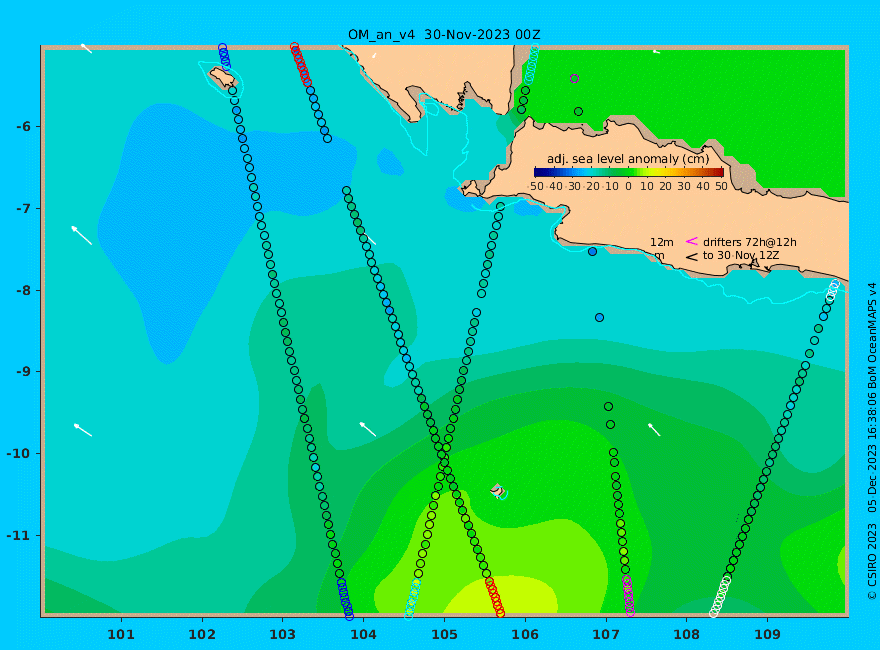Click the small island south of Java near 105.7E
This screenshot has width=880, height=650.
(497, 491)
